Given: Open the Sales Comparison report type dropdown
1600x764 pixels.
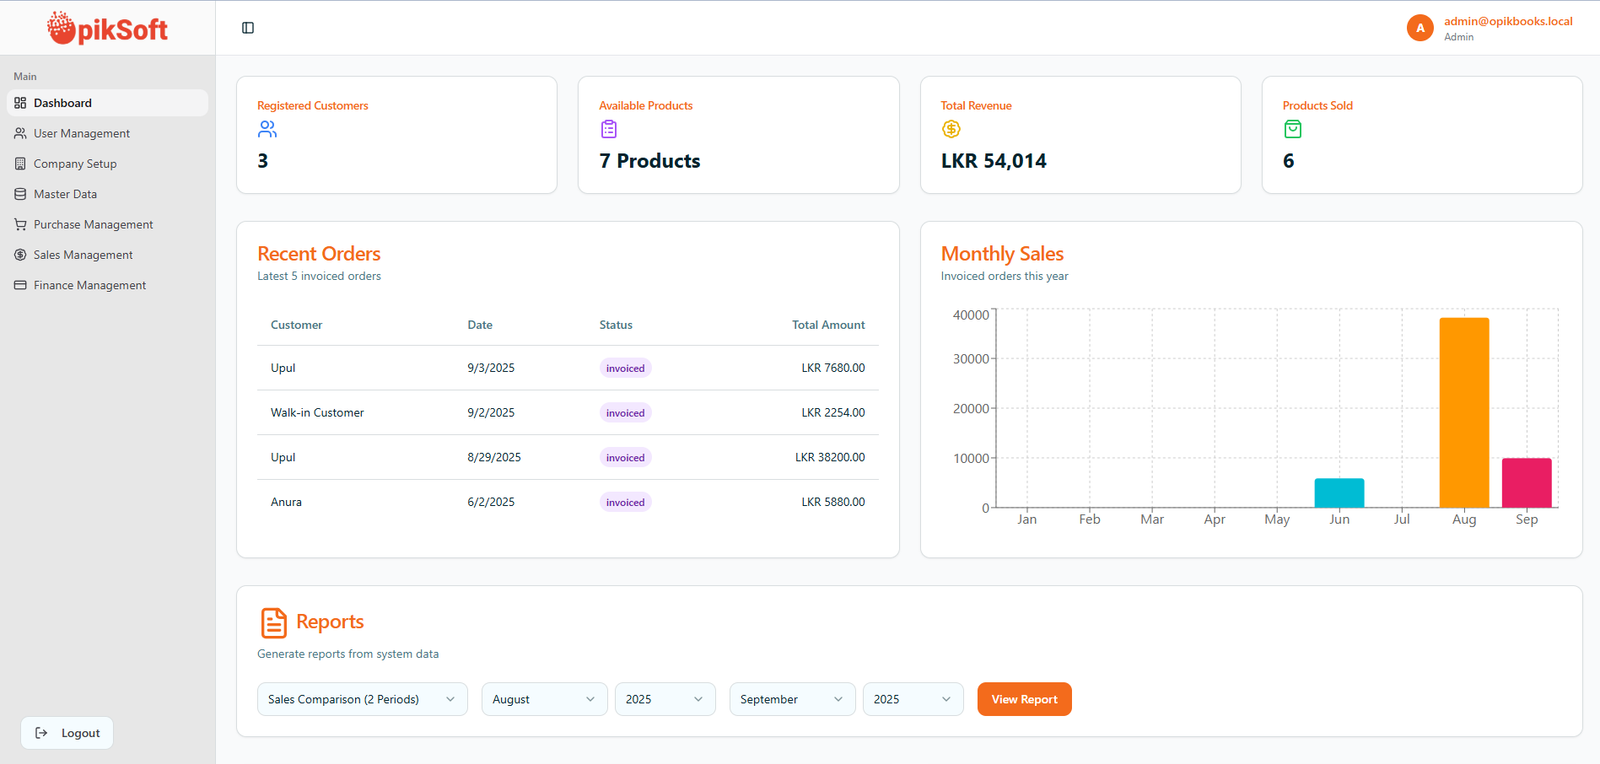Looking at the screenshot, I should (361, 699).
